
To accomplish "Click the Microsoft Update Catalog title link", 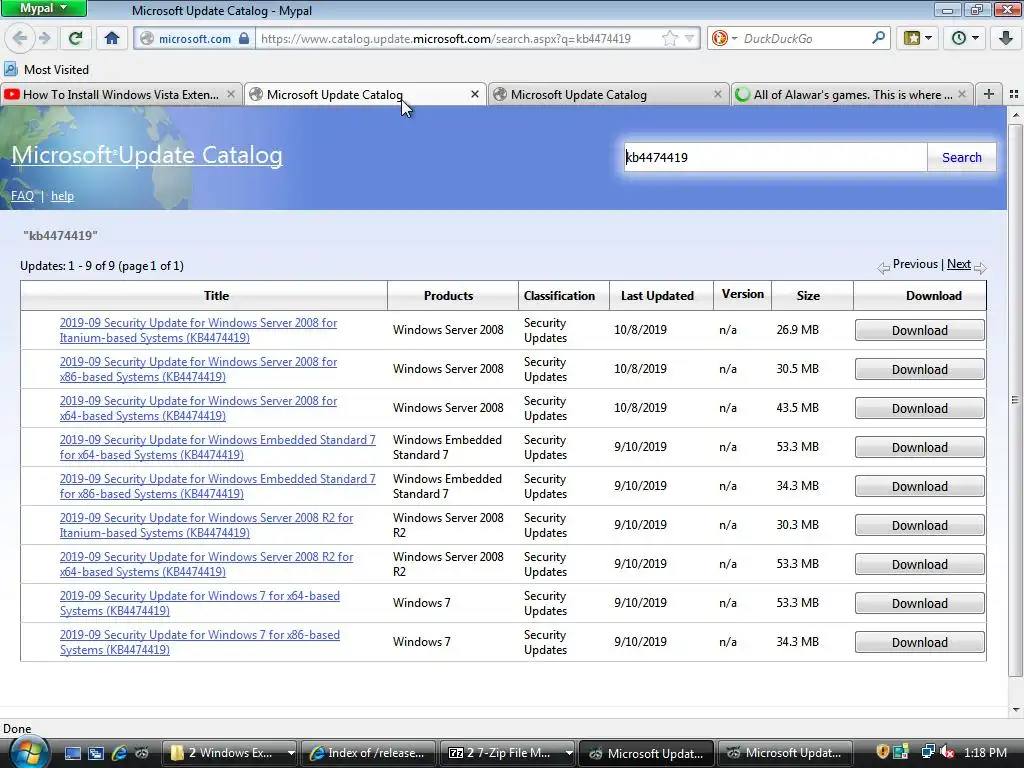I will click(x=147, y=155).
